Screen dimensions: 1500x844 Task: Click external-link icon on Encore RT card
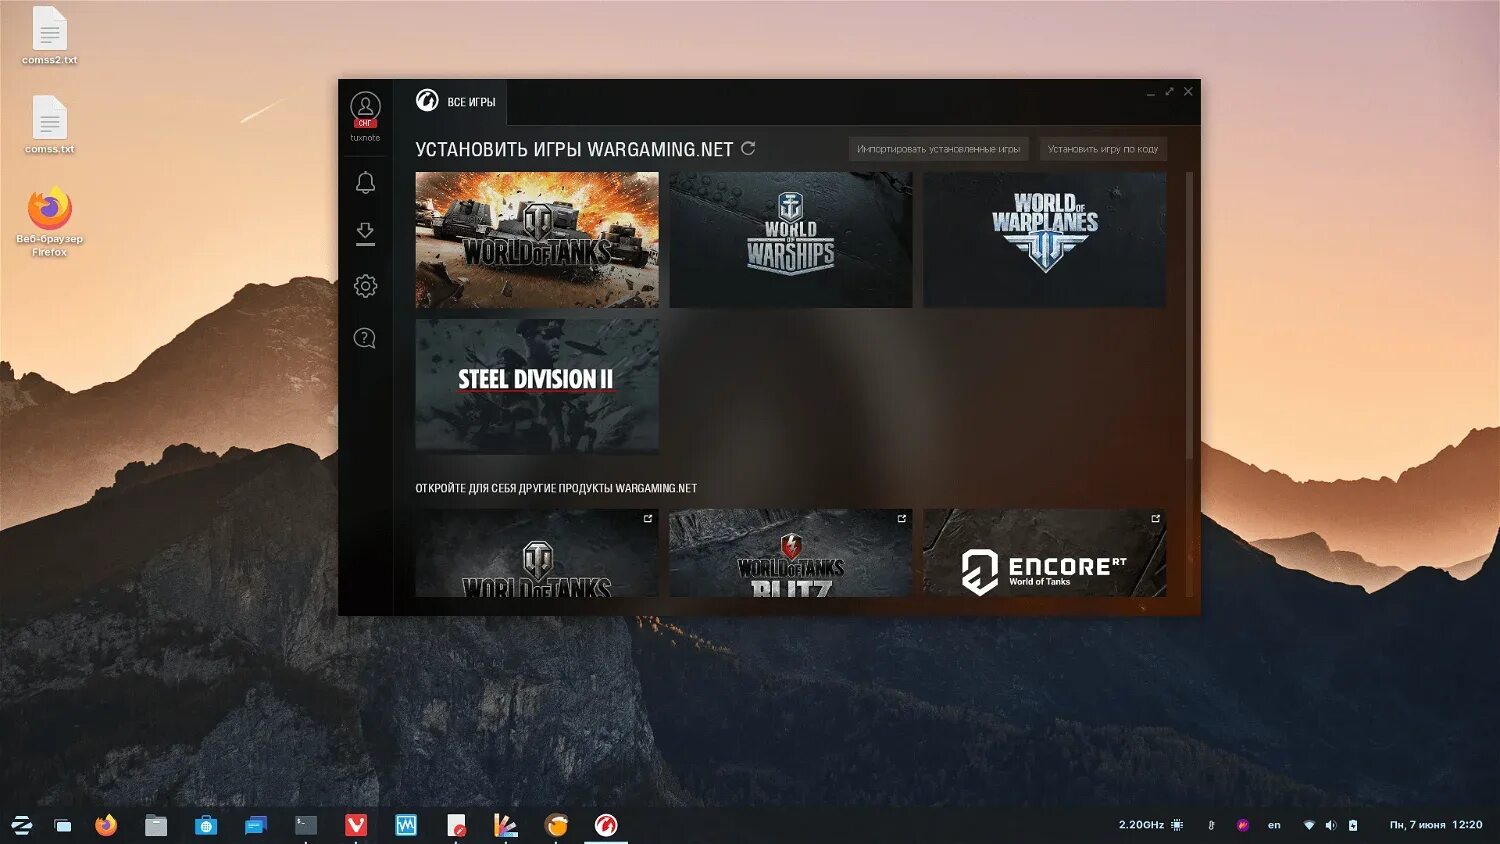(1155, 518)
